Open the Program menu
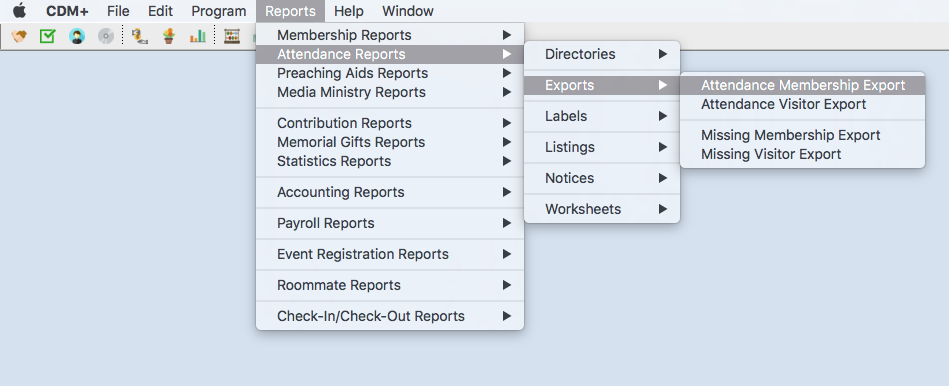The height and width of the screenshot is (386, 949). click(x=218, y=11)
